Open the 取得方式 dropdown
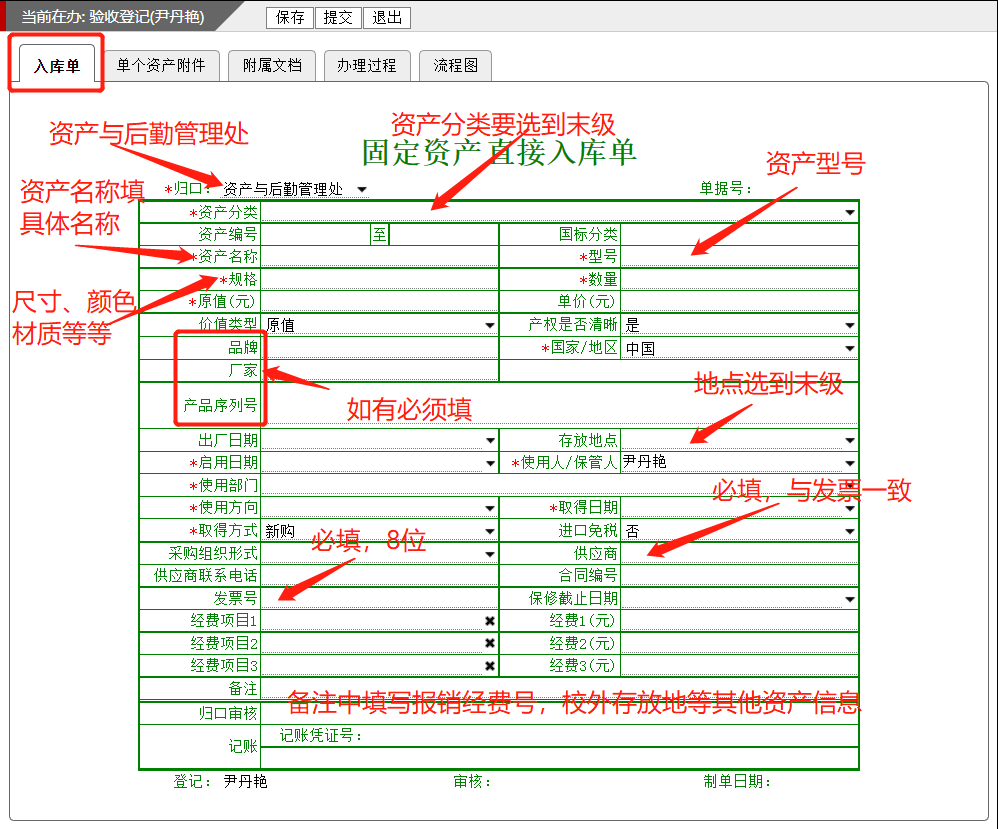Screen dimensions: 998x829 489,531
